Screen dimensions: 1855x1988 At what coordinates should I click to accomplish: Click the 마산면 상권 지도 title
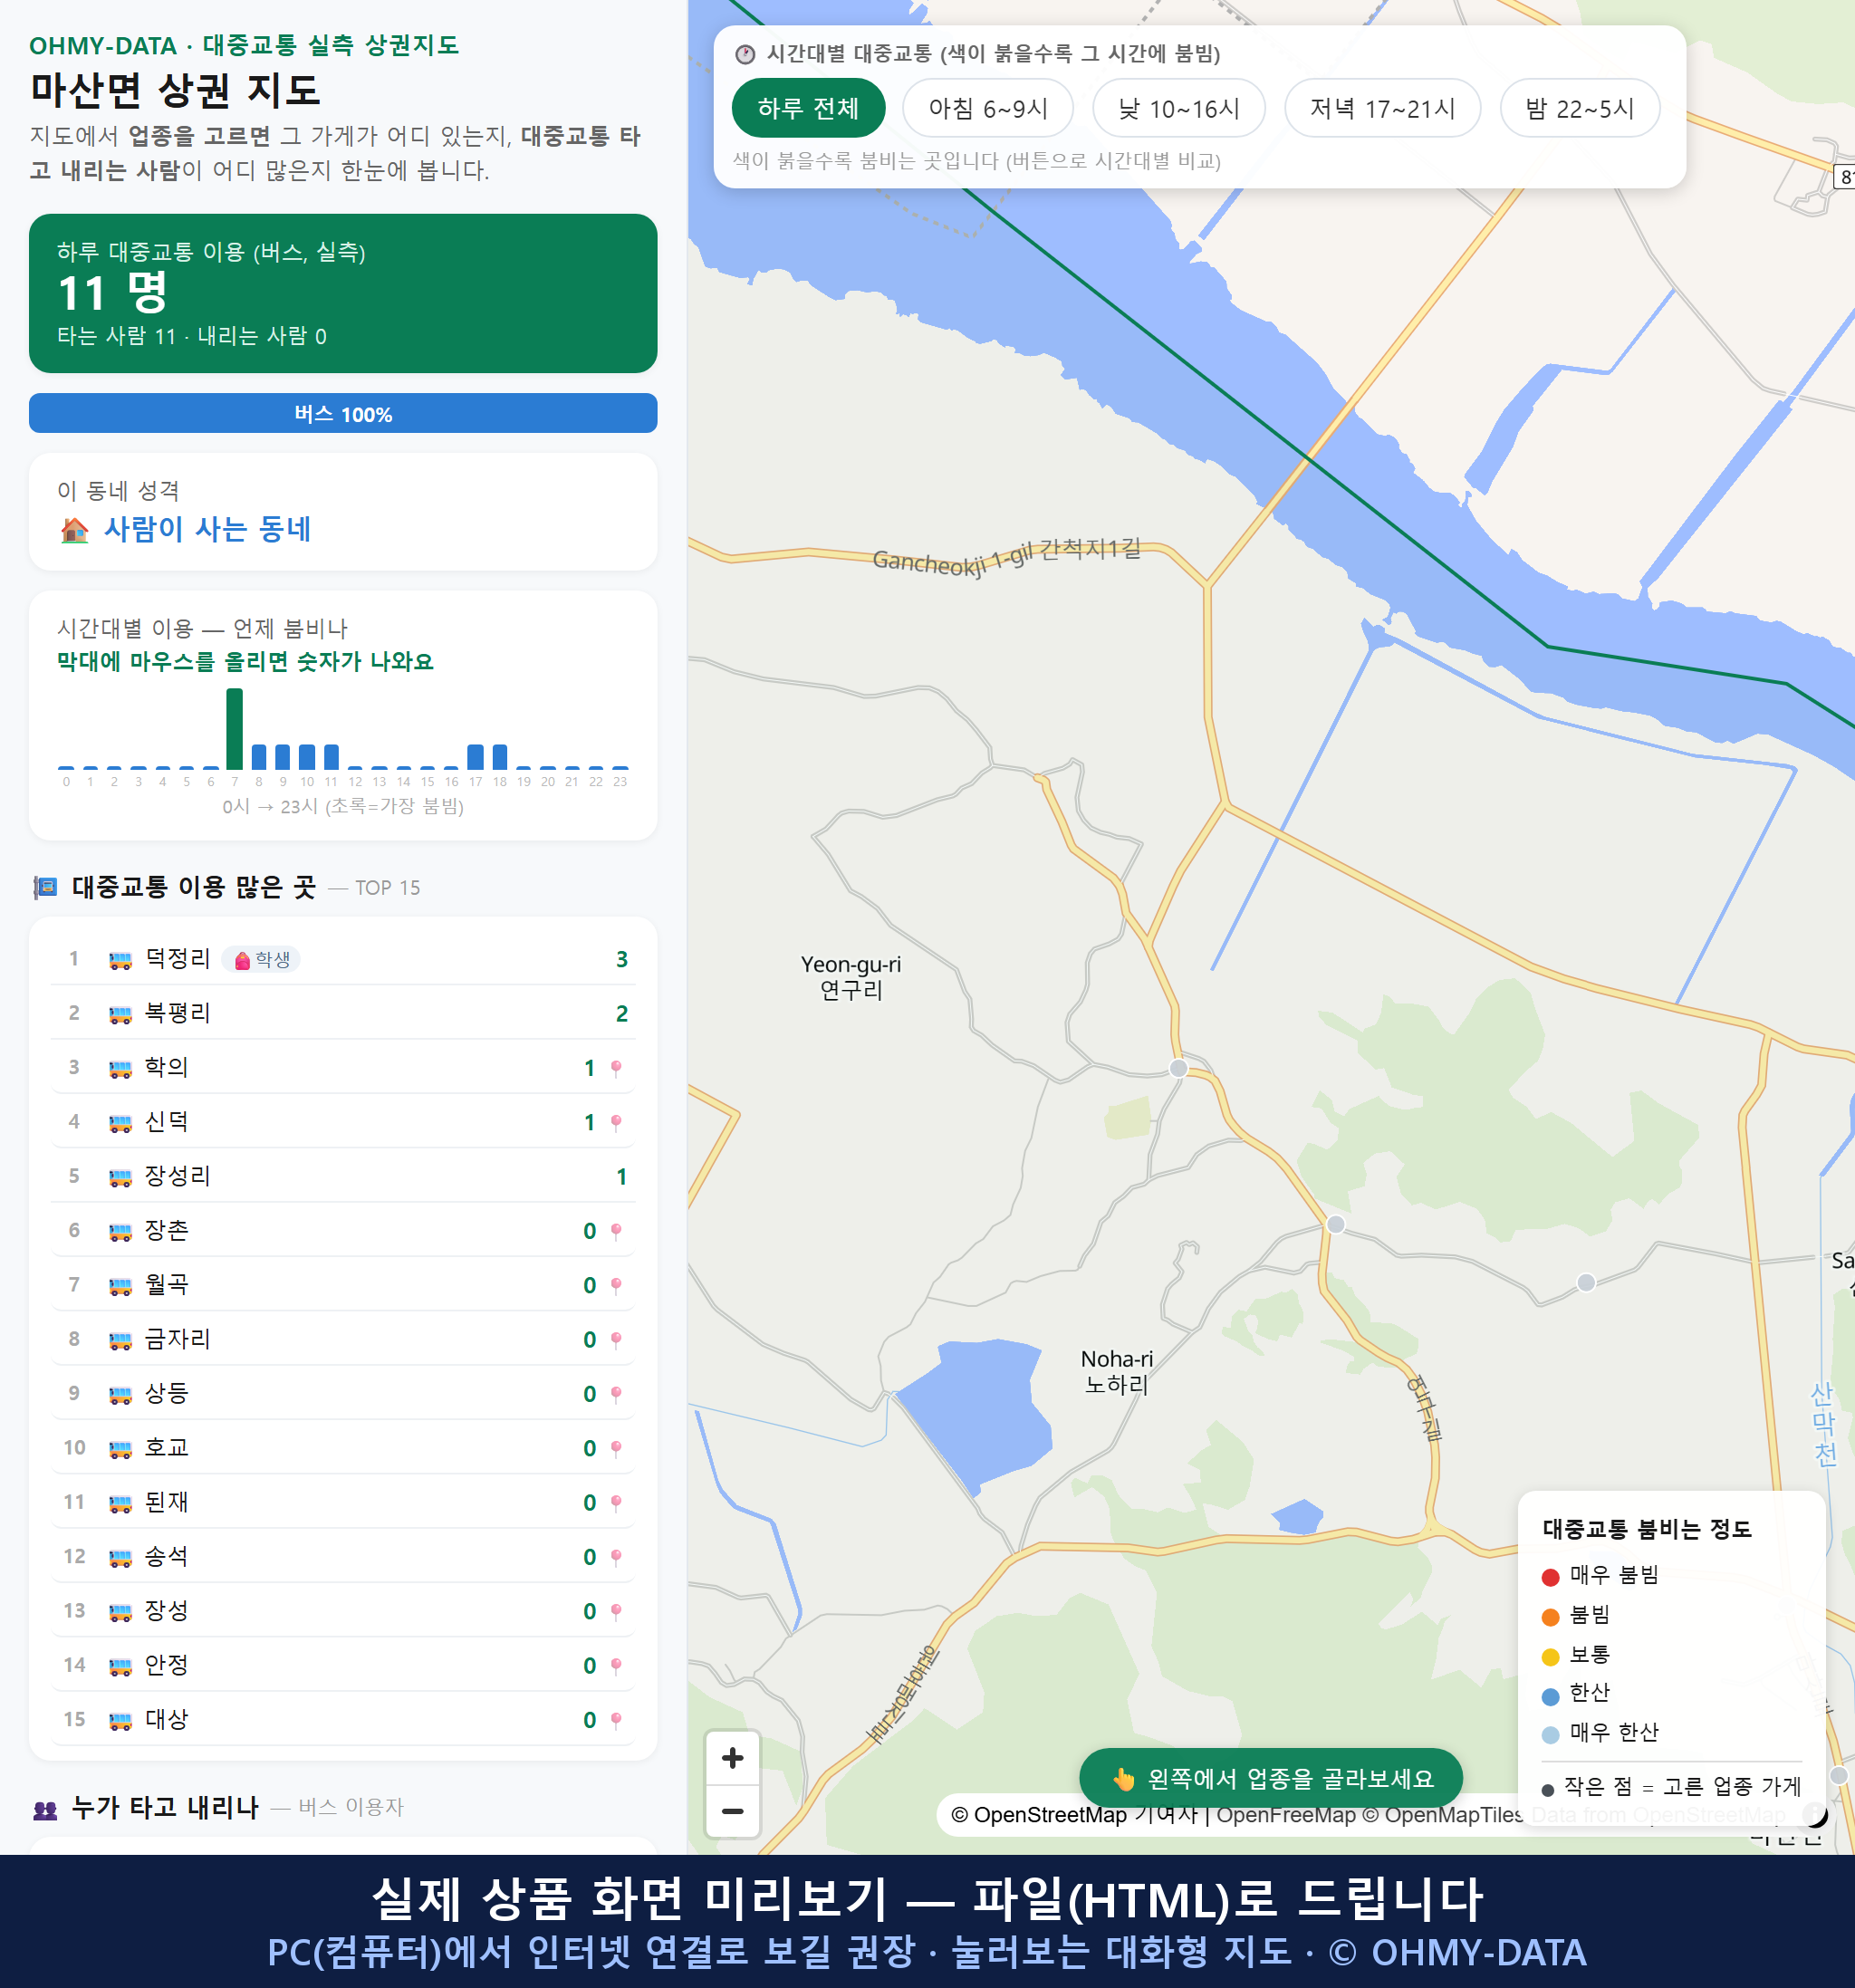(x=175, y=90)
